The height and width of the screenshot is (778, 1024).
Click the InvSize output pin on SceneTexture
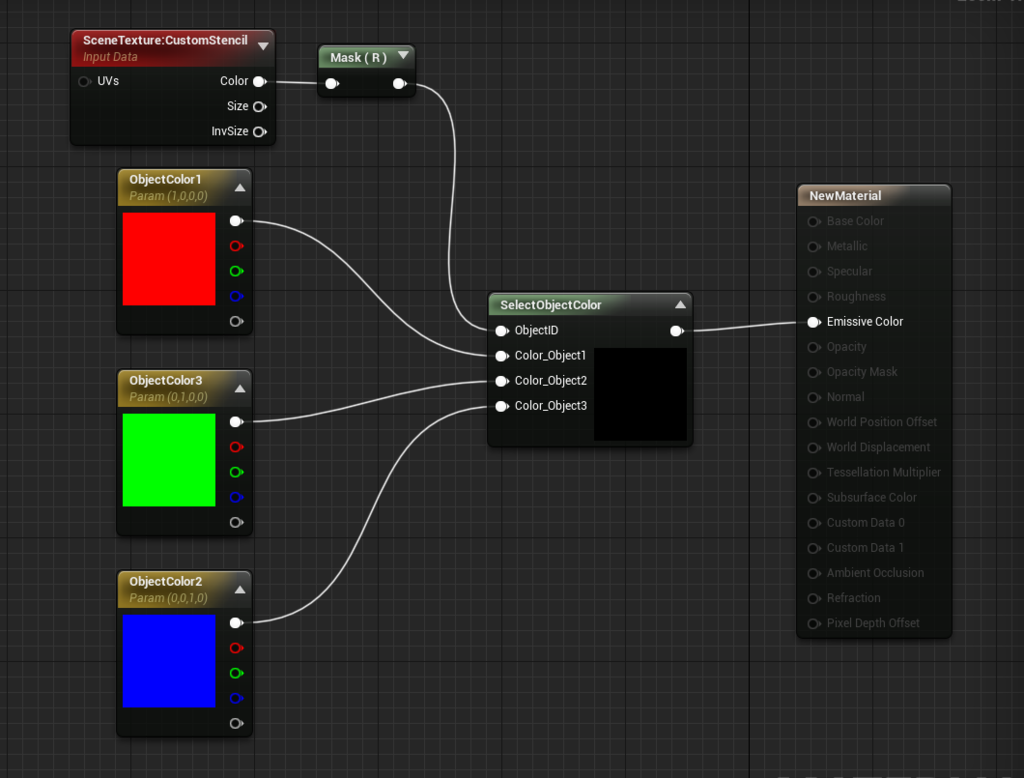(260, 132)
